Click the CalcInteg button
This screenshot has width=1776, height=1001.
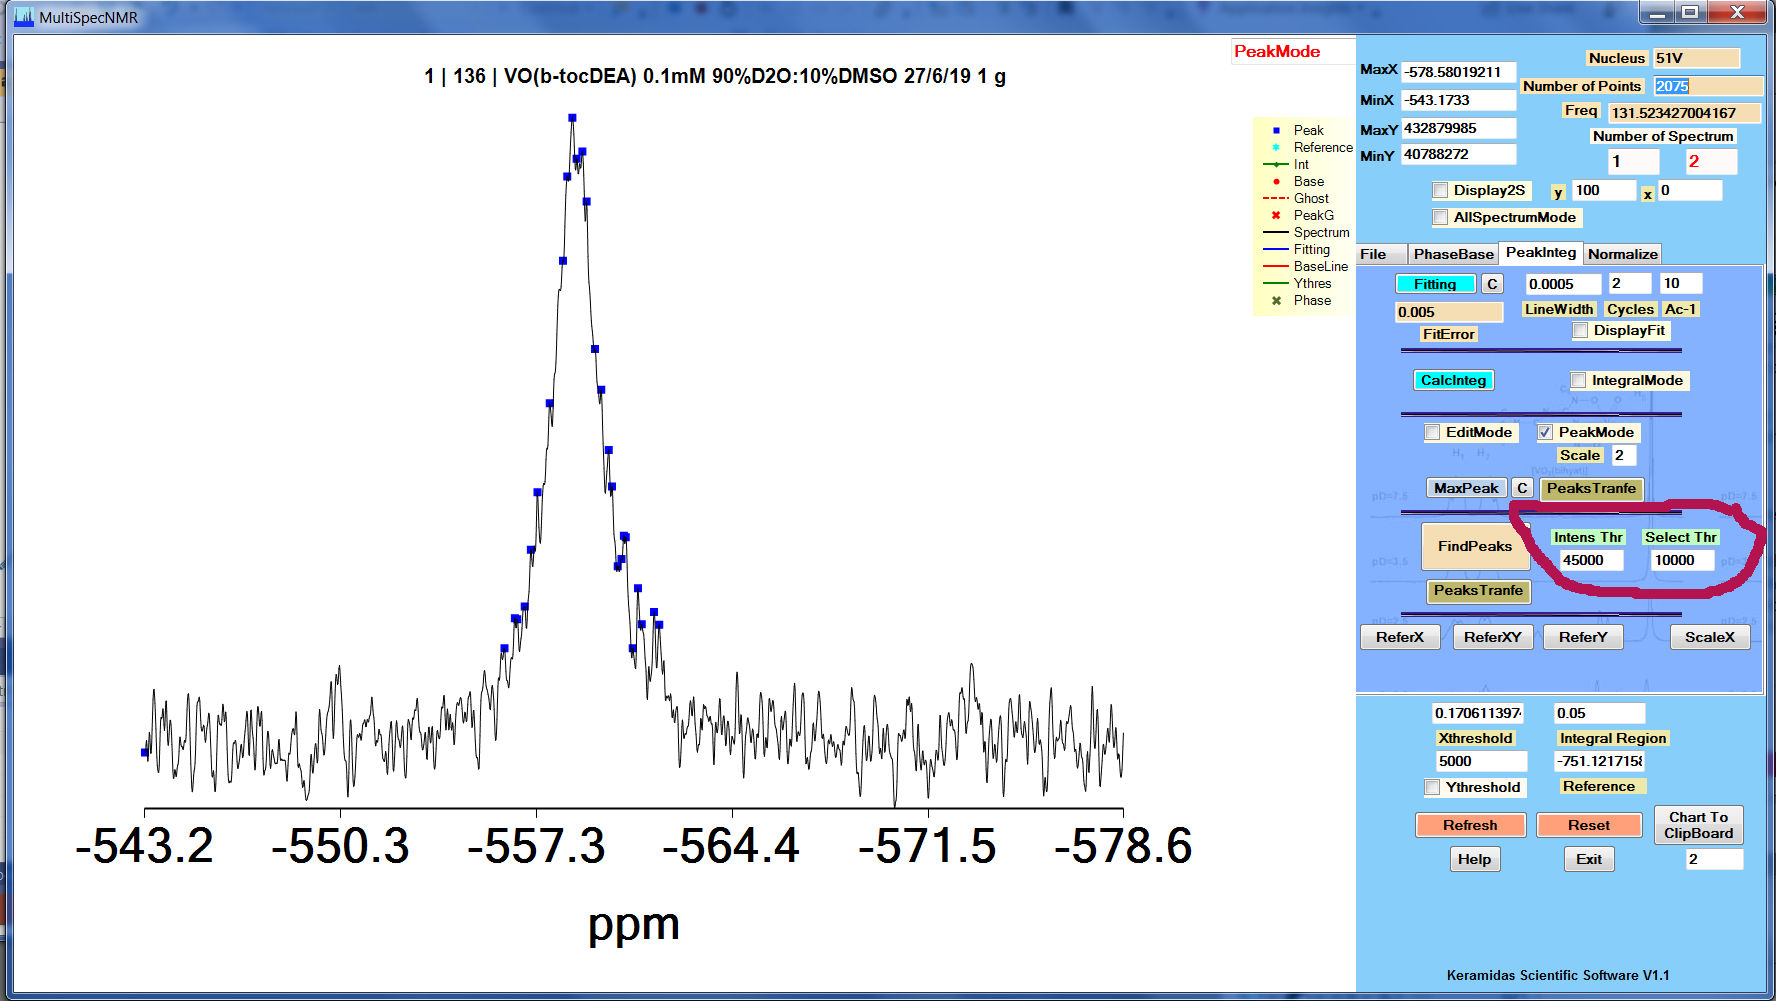point(1453,380)
